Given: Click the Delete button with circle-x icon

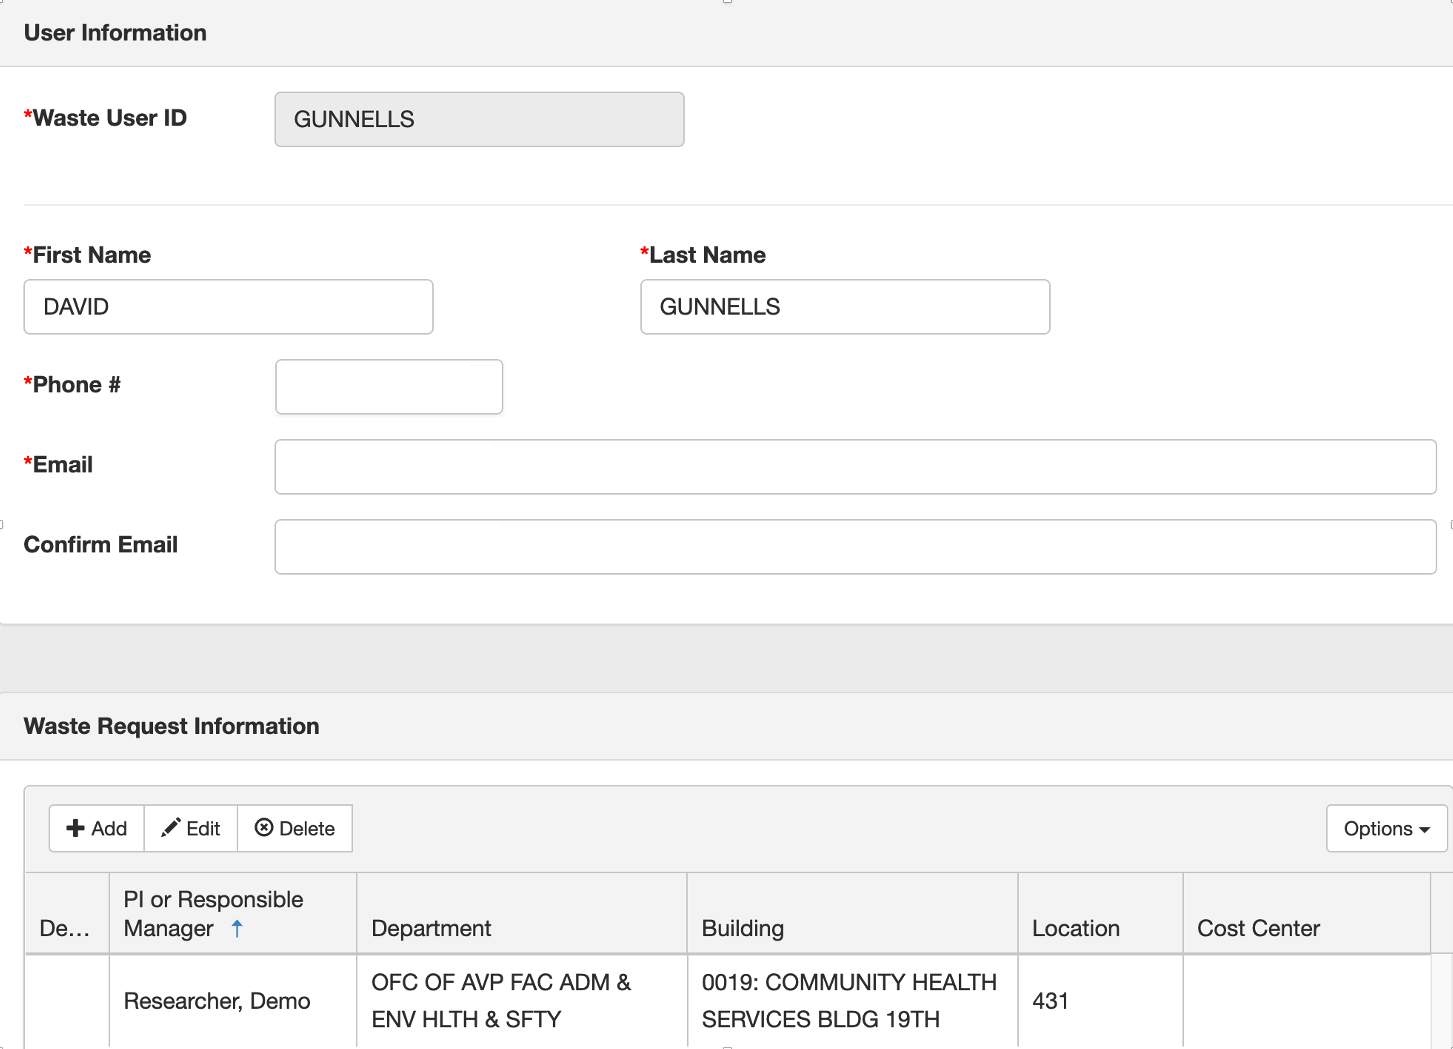Looking at the screenshot, I should [295, 828].
